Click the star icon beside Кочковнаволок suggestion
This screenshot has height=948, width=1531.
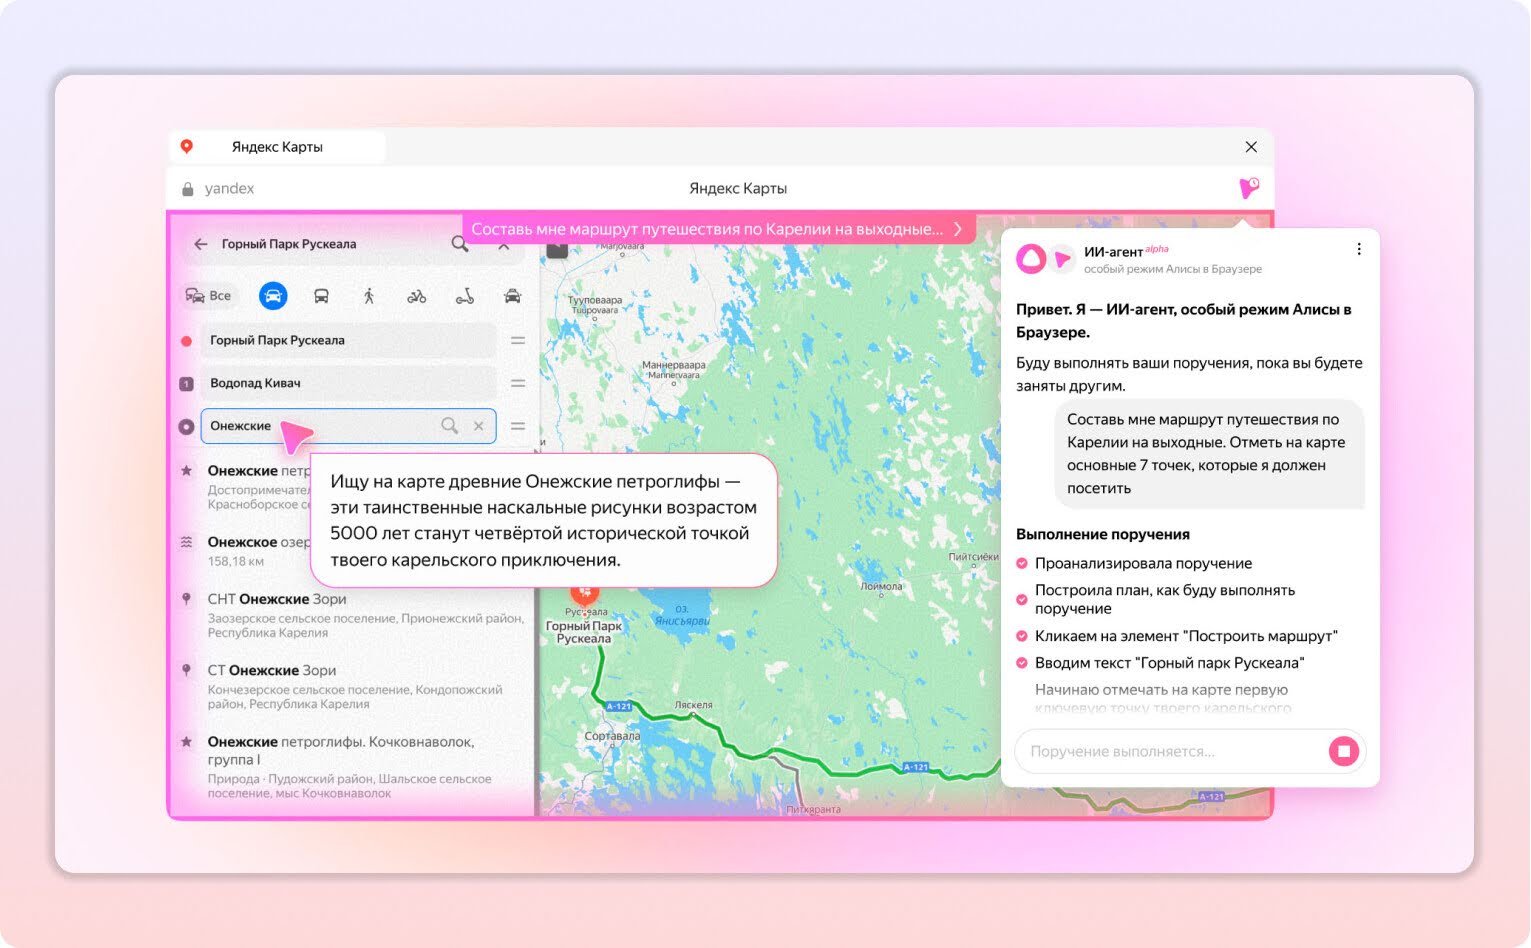(x=186, y=742)
